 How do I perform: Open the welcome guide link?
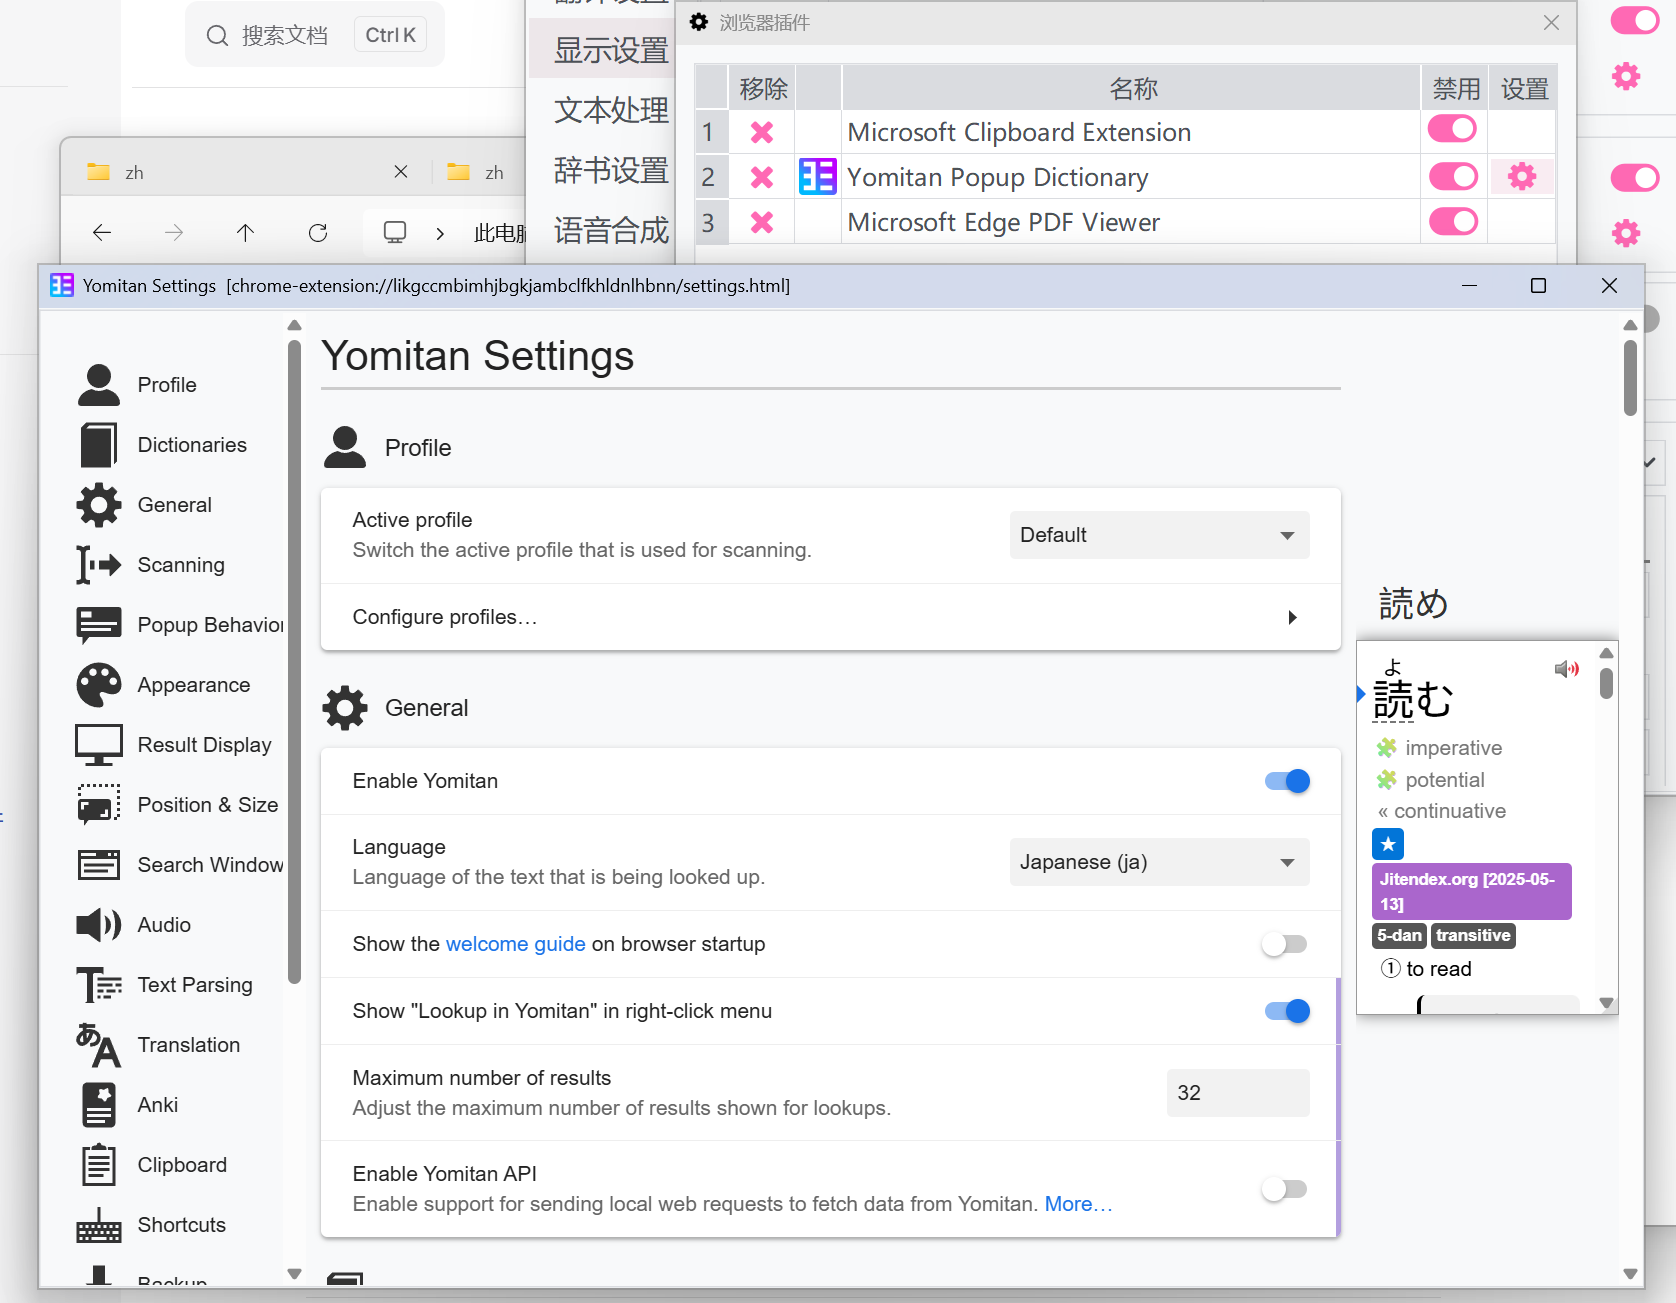[x=515, y=944]
